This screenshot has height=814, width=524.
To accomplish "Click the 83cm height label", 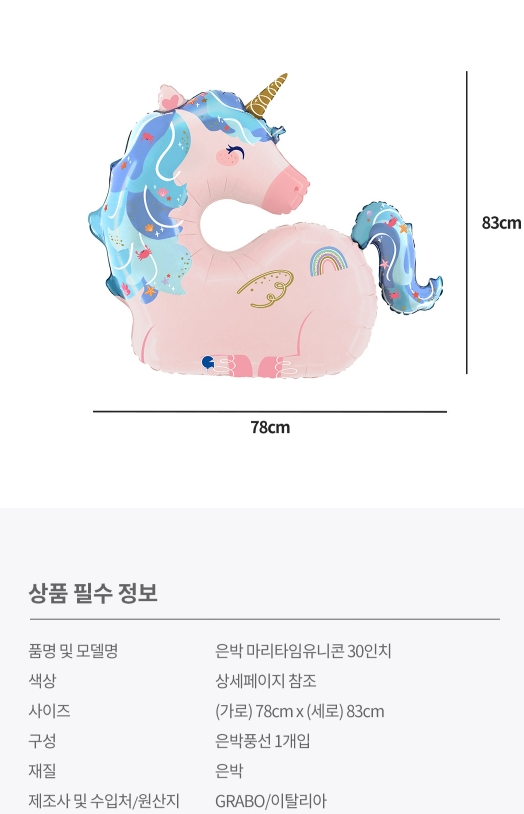I will (x=501, y=223).
